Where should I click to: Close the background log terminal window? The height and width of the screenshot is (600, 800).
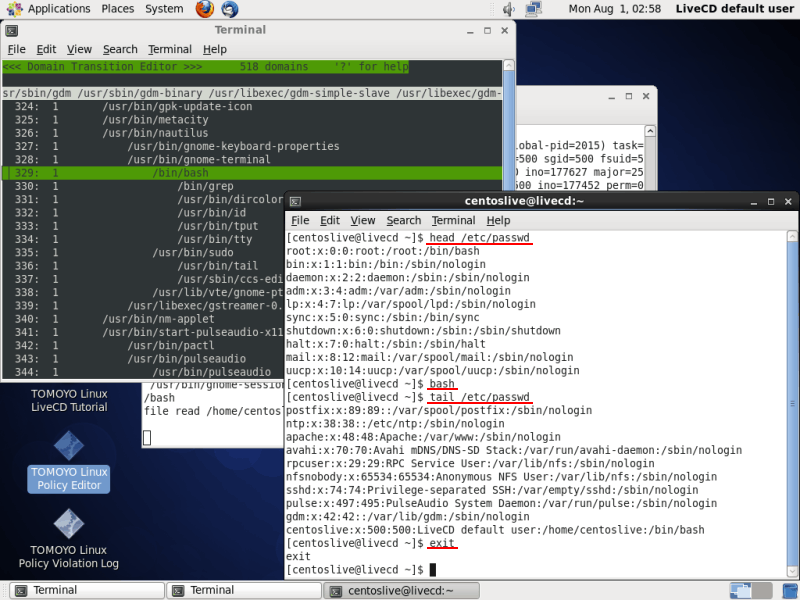[x=646, y=96]
